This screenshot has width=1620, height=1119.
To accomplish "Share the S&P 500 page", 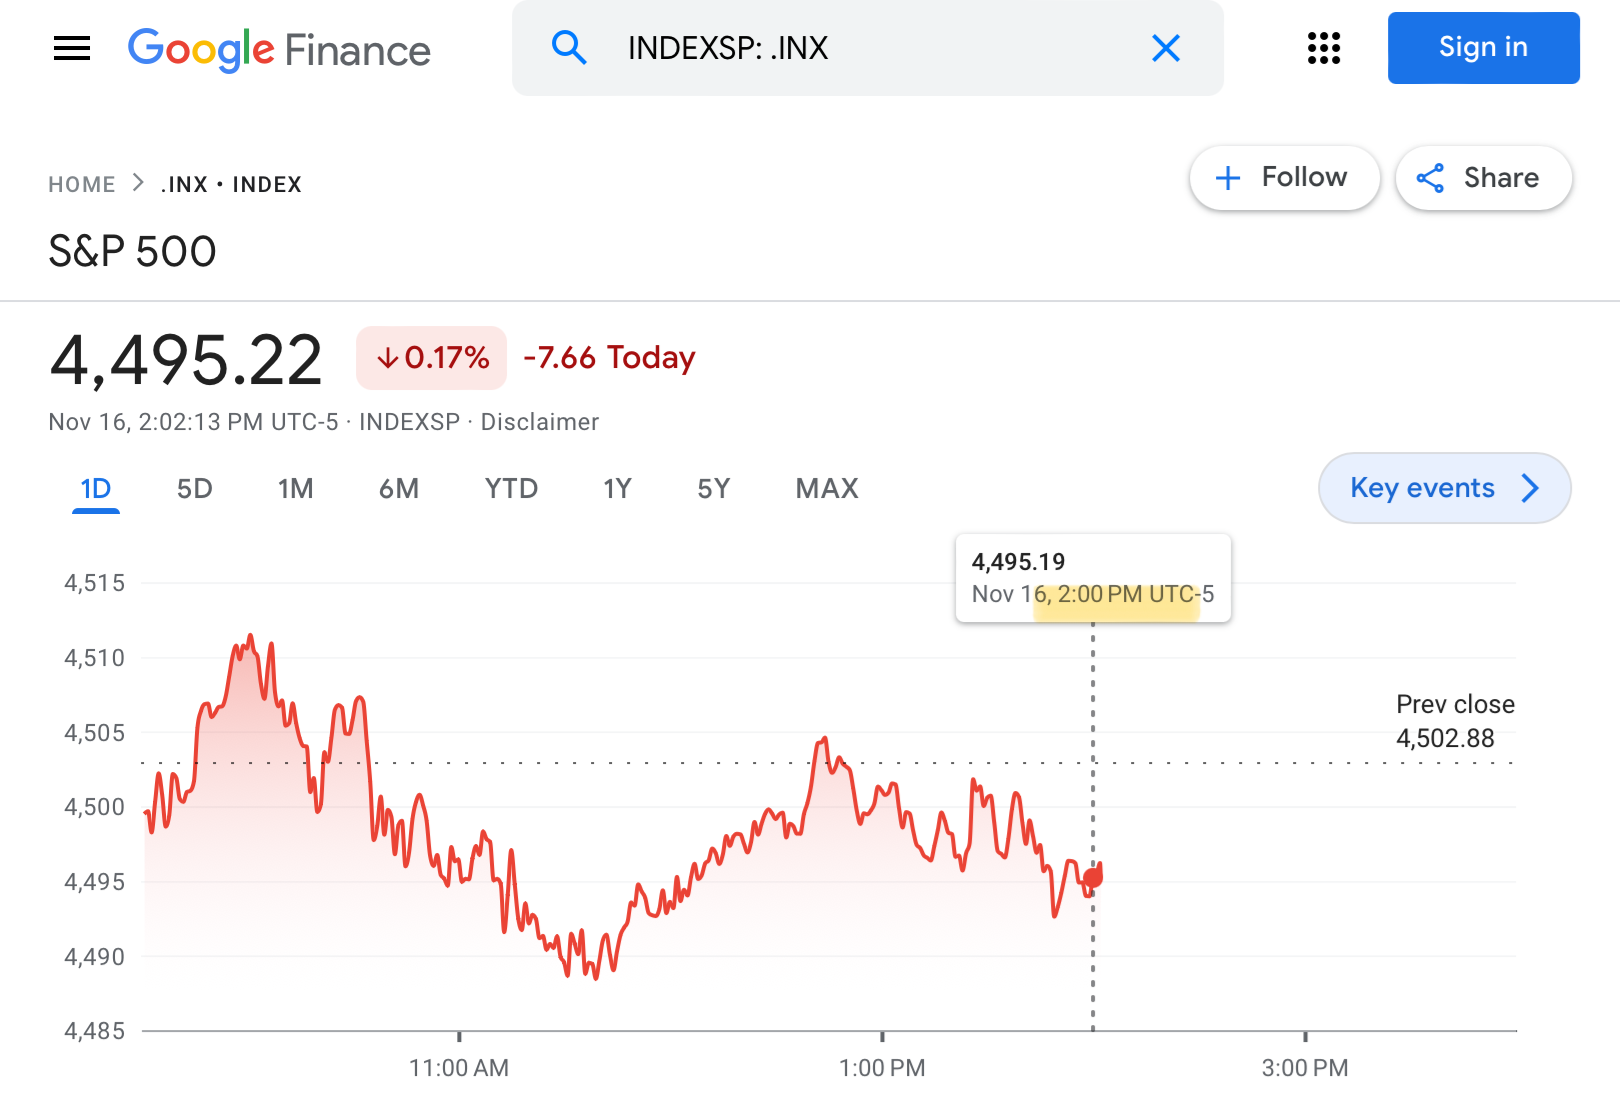I will (1484, 178).
